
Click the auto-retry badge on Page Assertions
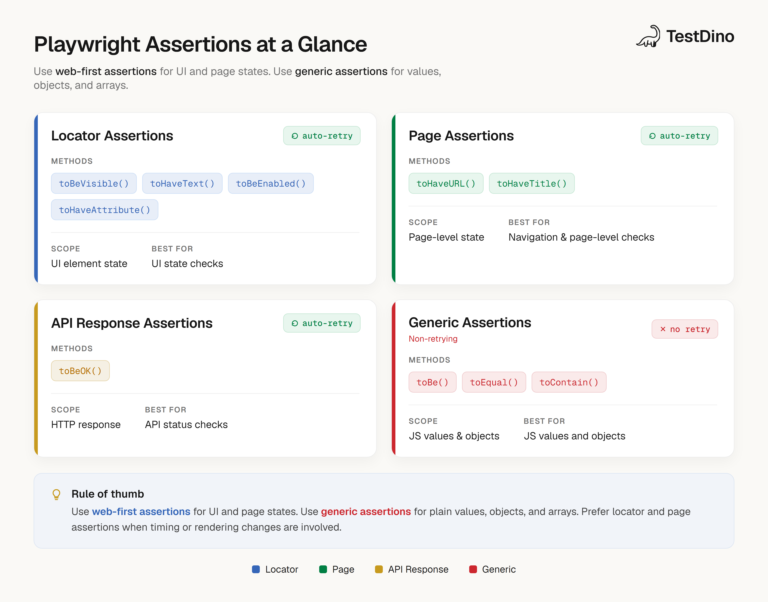[x=679, y=136]
